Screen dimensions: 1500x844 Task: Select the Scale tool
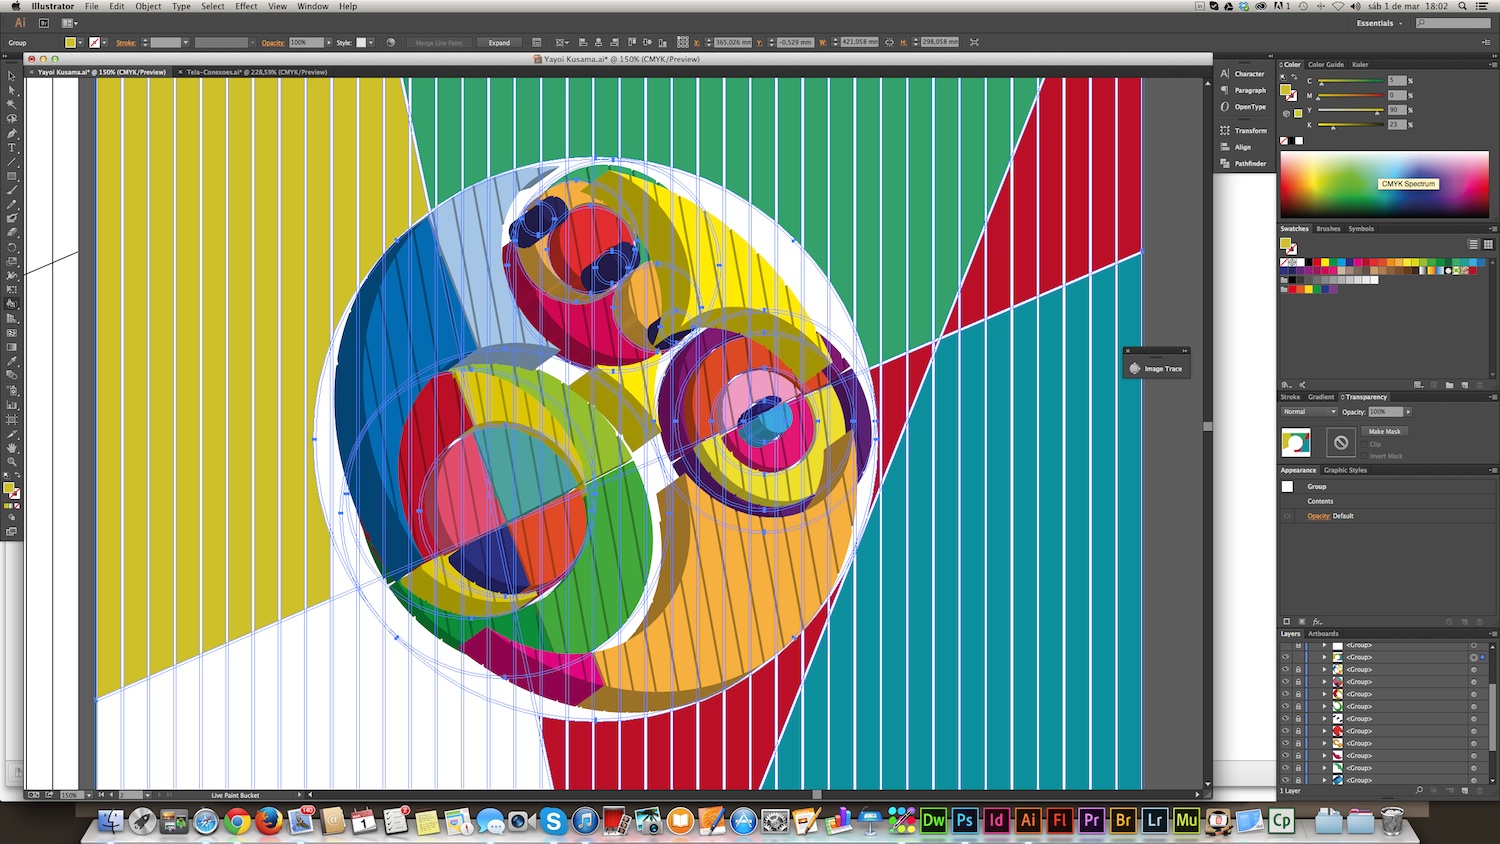[x=12, y=261]
